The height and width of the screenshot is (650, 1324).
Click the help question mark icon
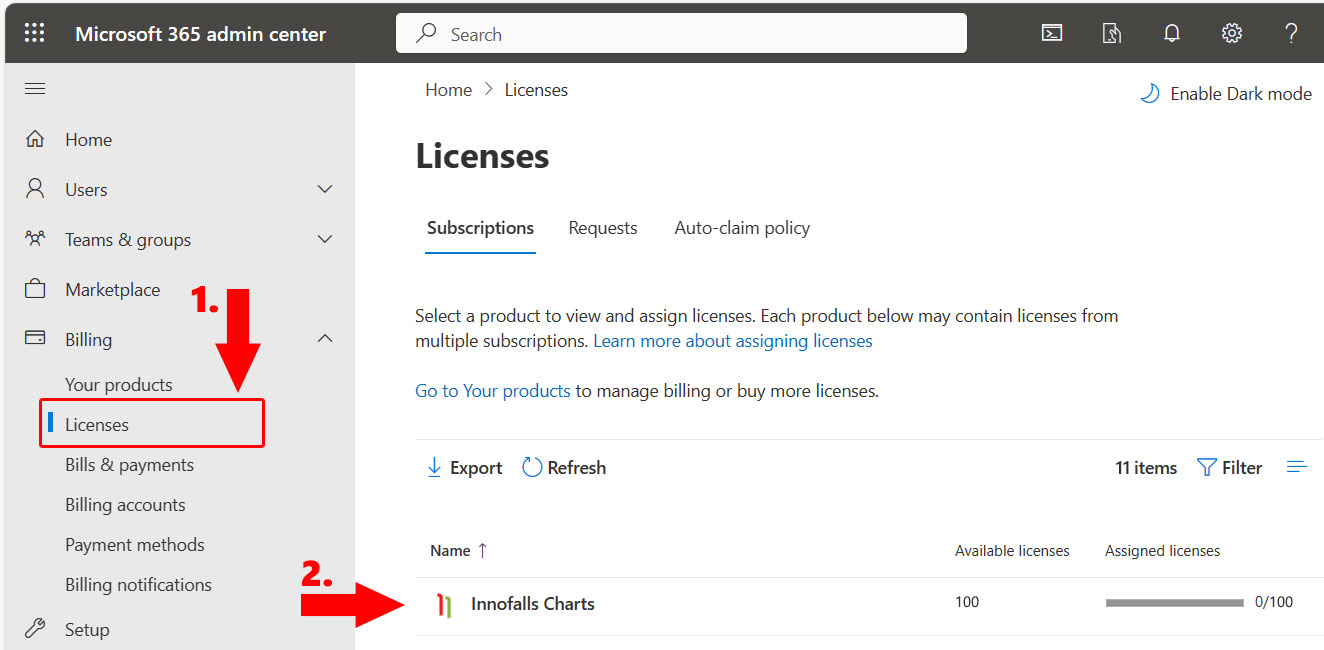(1291, 33)
